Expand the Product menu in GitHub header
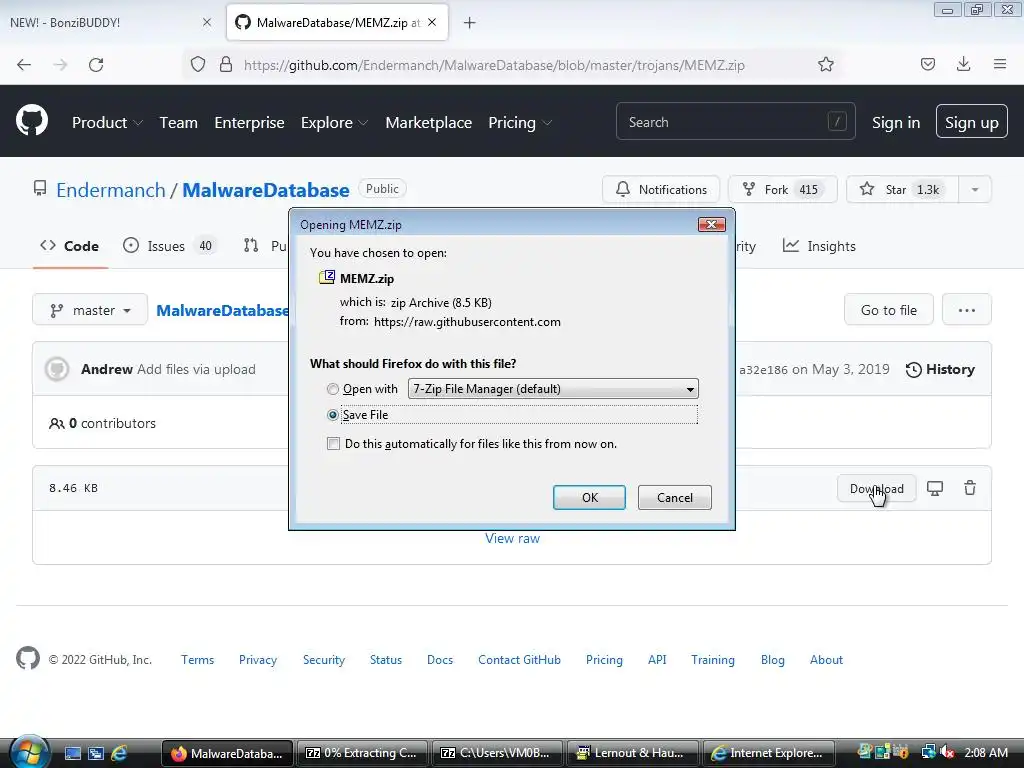 point(107,123)
